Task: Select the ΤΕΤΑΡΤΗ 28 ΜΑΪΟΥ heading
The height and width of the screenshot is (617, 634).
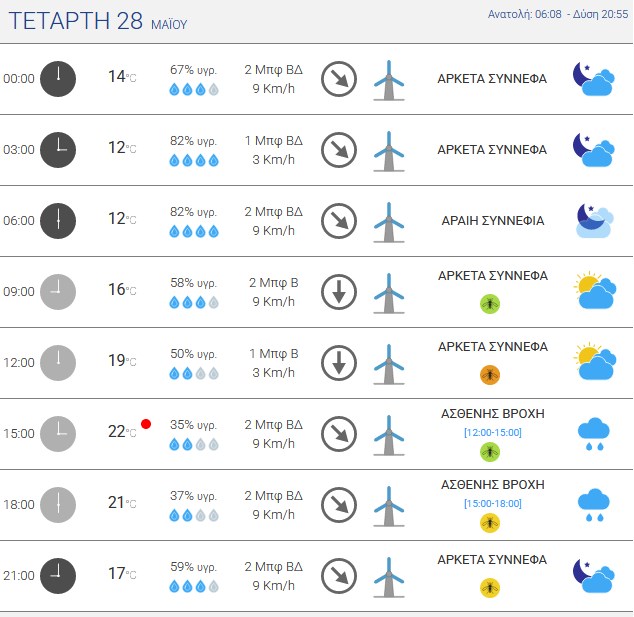Action: [98, 21]
